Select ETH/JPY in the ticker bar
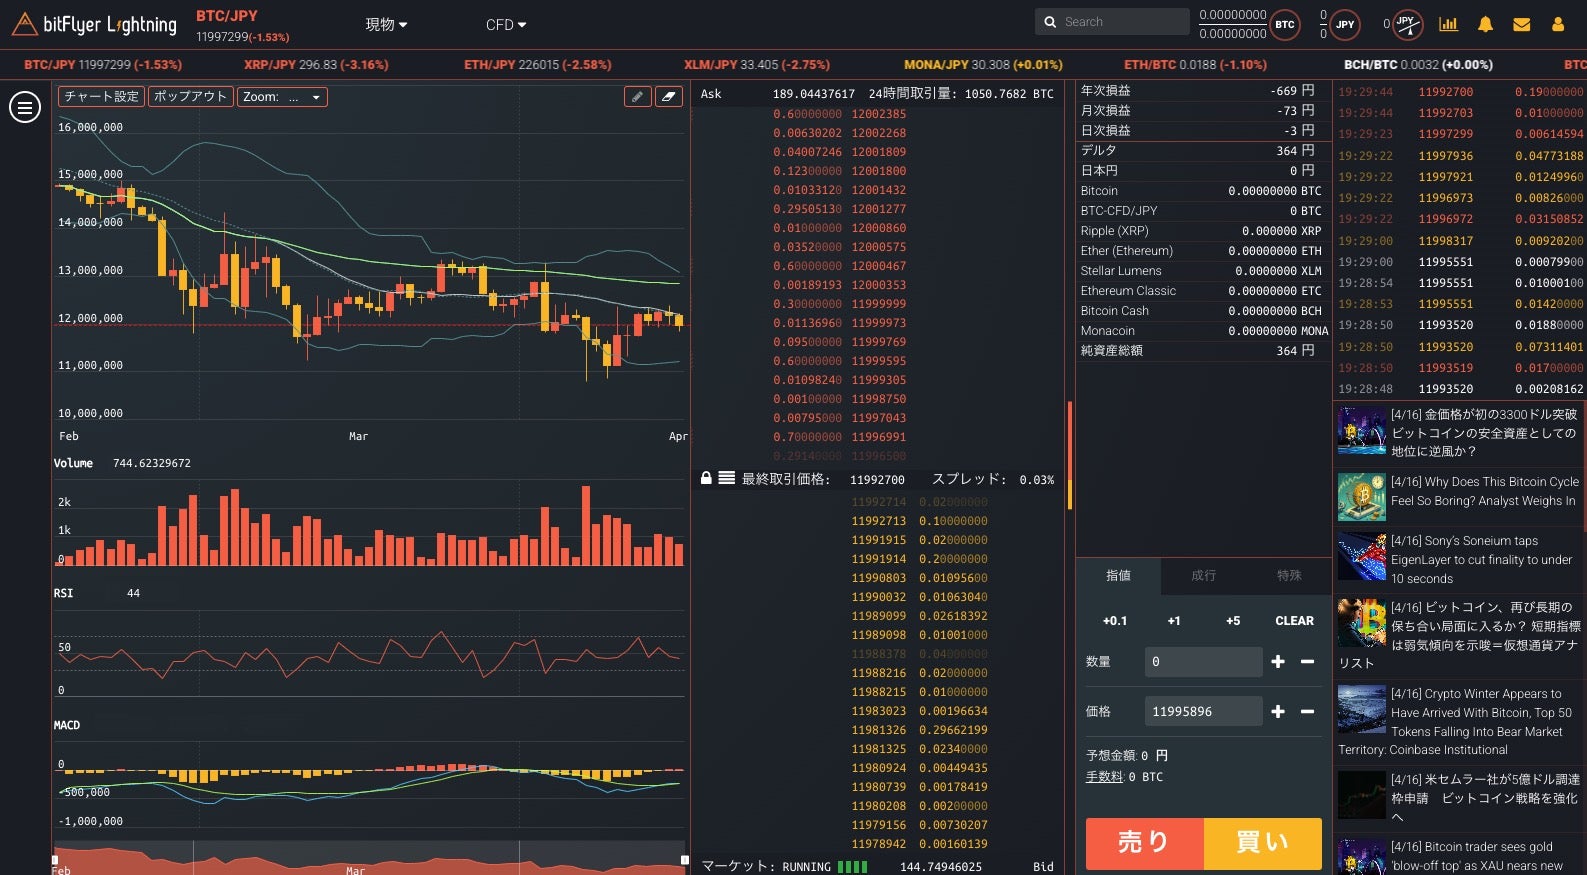This screenshot has height=875, width=1587. (x=537, y=64)
